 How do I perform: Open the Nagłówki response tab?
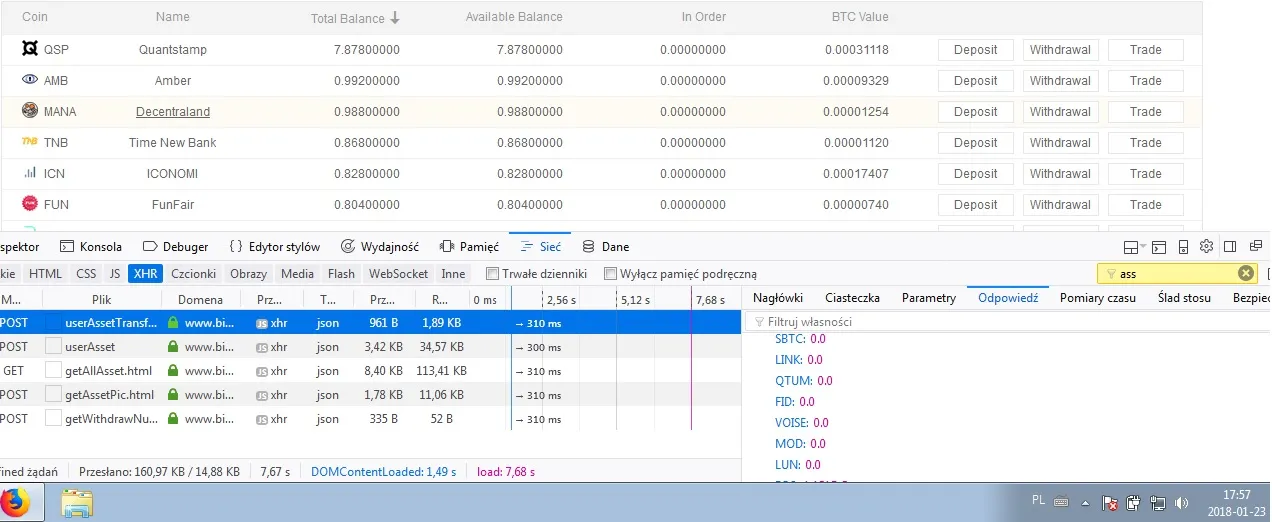(778, 298)
